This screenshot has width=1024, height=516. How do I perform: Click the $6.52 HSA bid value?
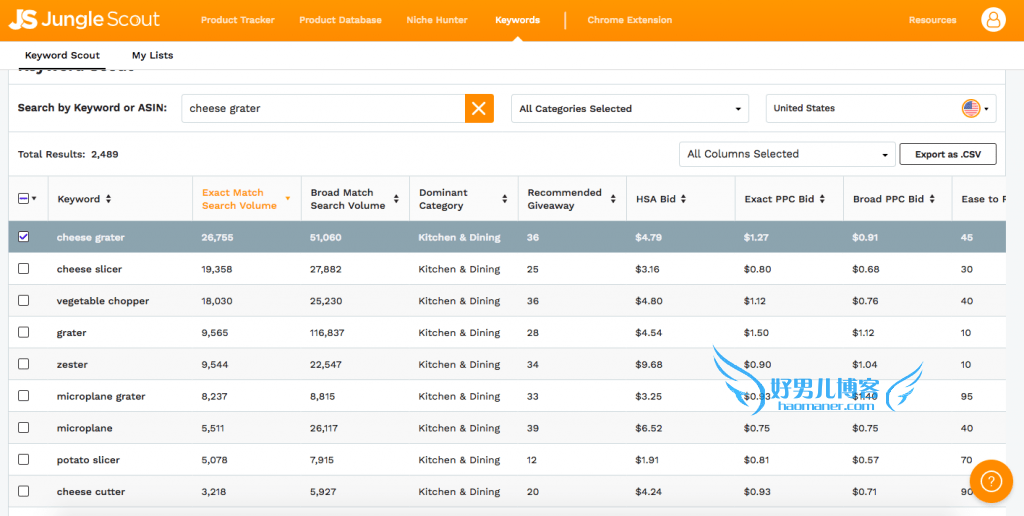pyautogui.click(x=648, y=428)
